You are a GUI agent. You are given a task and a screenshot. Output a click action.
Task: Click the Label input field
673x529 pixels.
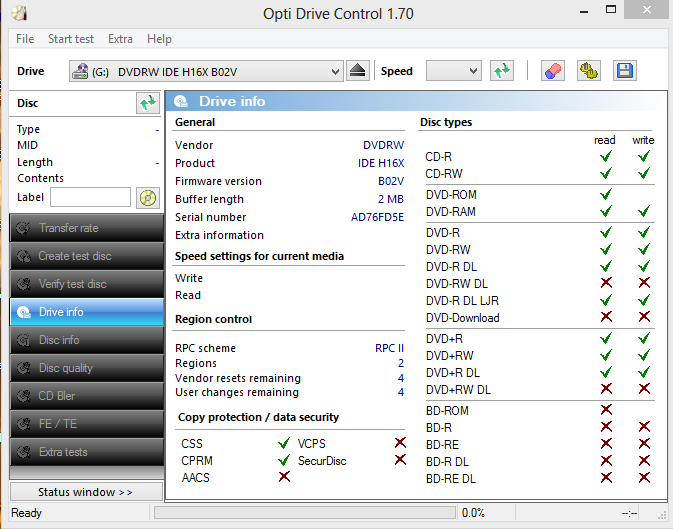coord(91,198)
